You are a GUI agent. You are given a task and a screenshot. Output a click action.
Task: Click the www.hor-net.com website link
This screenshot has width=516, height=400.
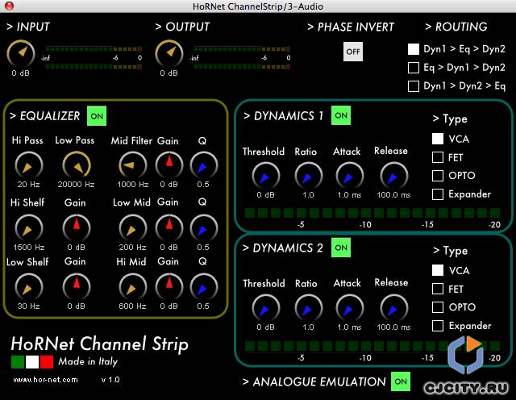(46, 380)
